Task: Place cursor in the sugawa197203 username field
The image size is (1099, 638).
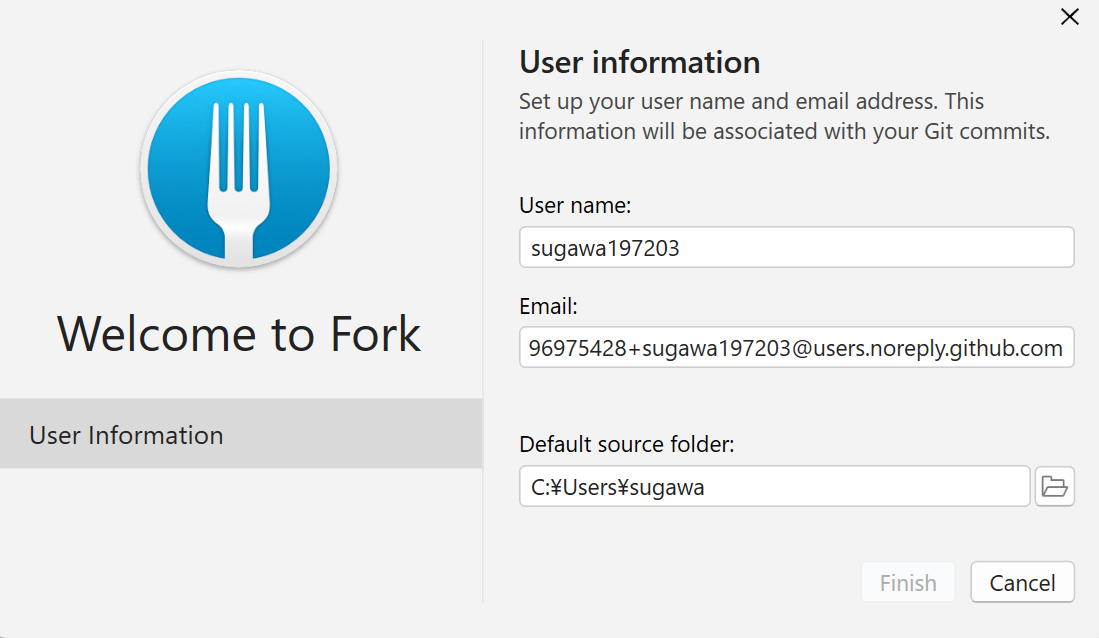Action: tap(796, 246)
